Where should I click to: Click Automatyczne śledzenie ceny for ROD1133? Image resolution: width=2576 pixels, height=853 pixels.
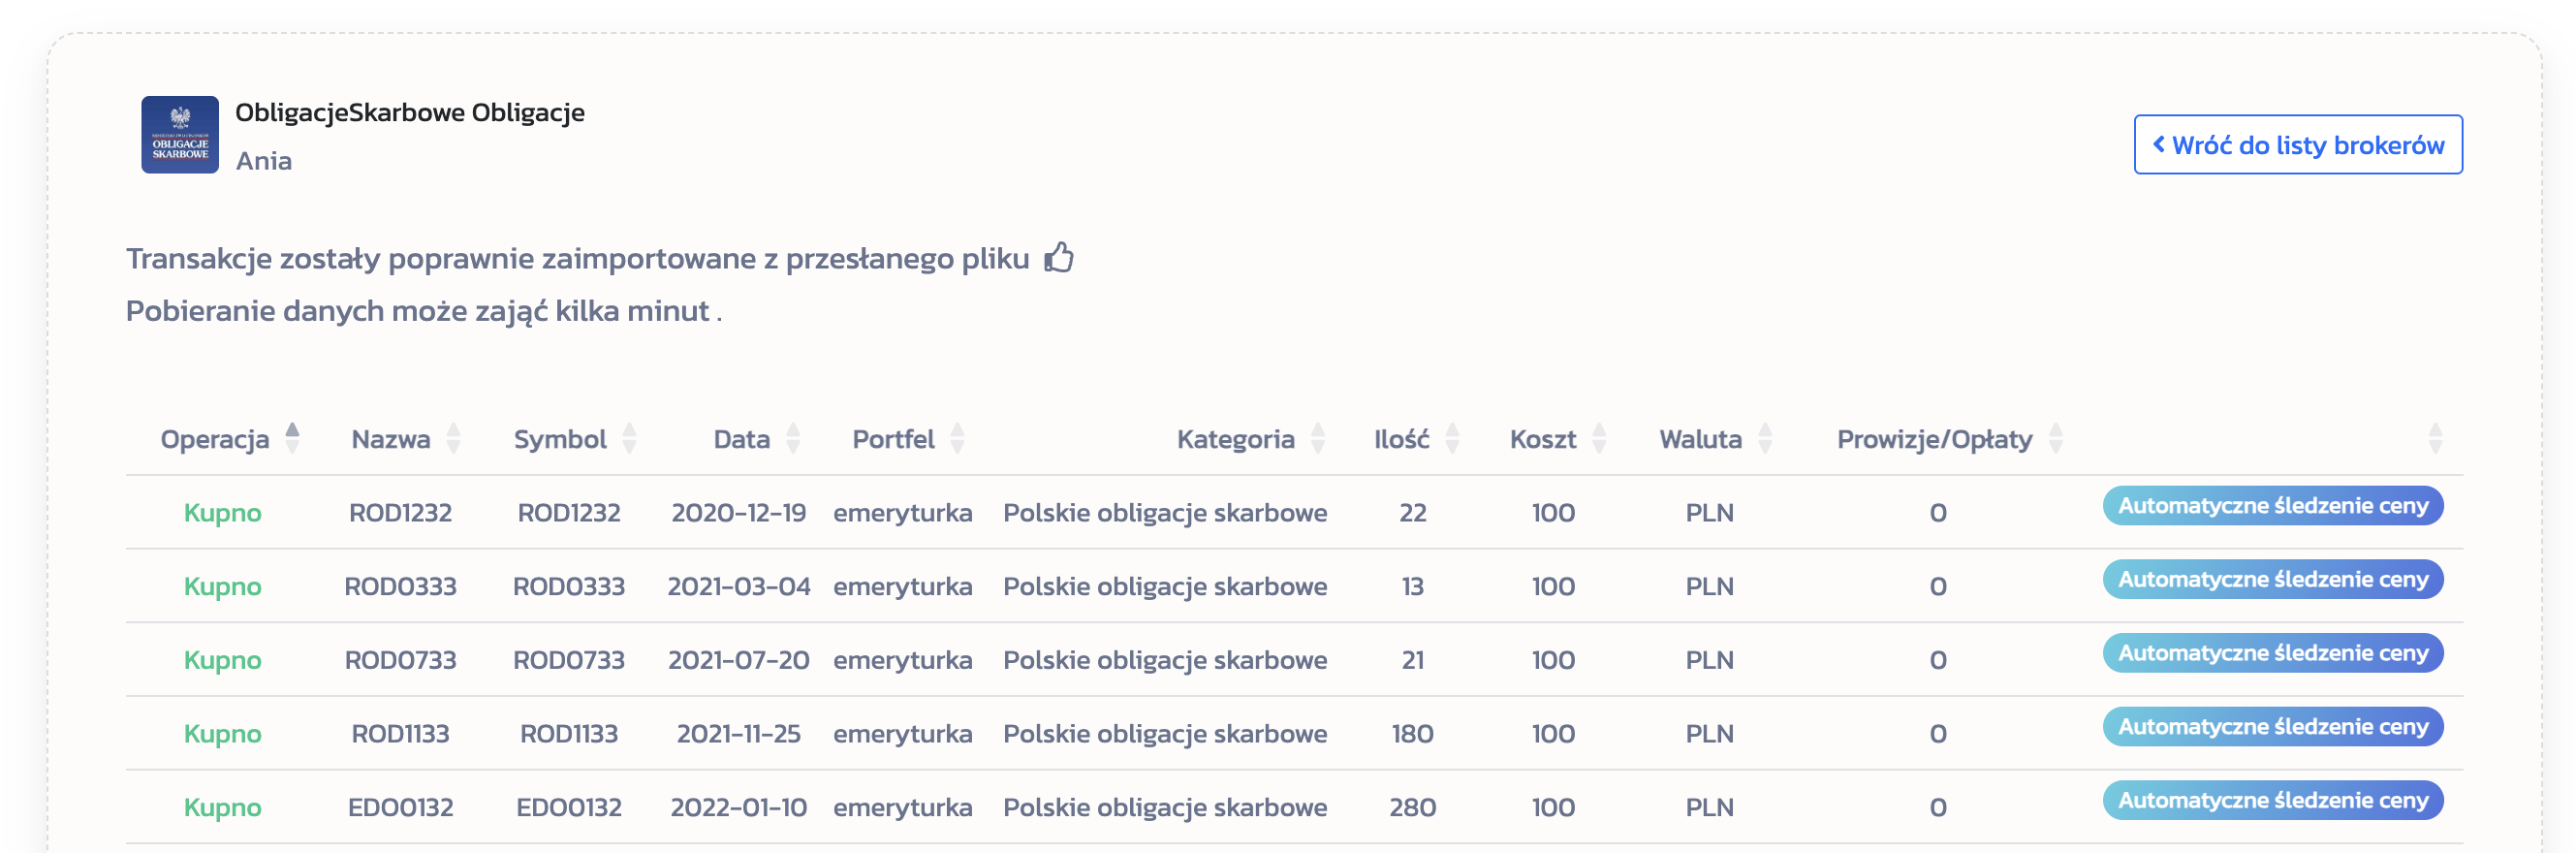point(2272,727)
